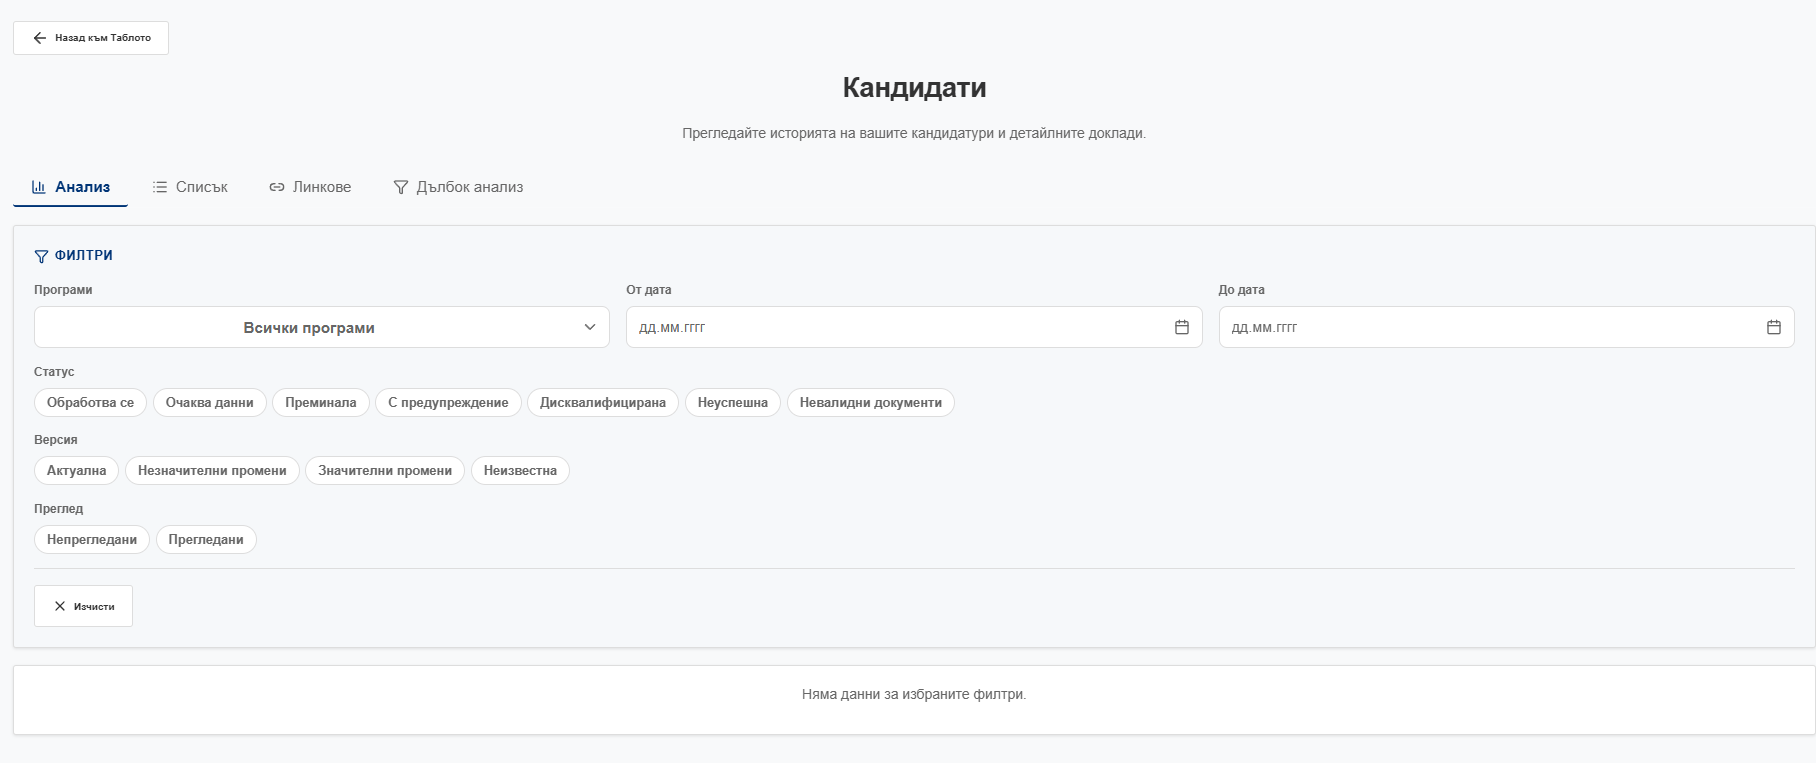This screenshot has width=1816, height=763.
Task: Switch to the Списък tab
Action: coord(190,187)
